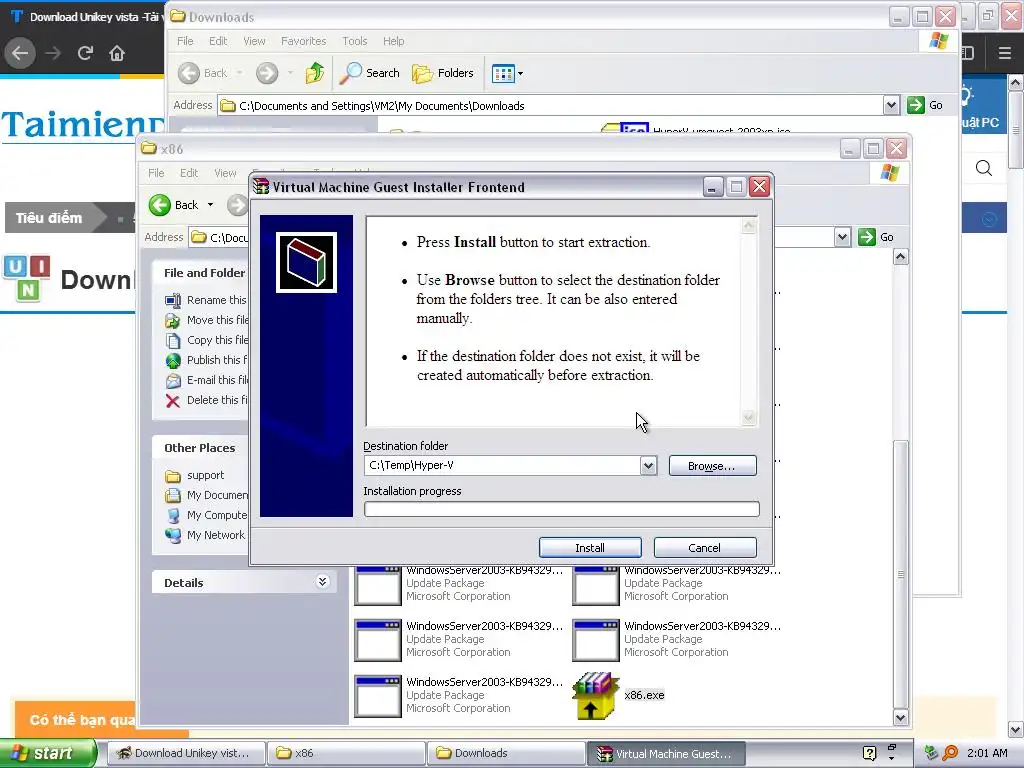
Task: Click Install to start extraction
Action: tap(590, 547)
